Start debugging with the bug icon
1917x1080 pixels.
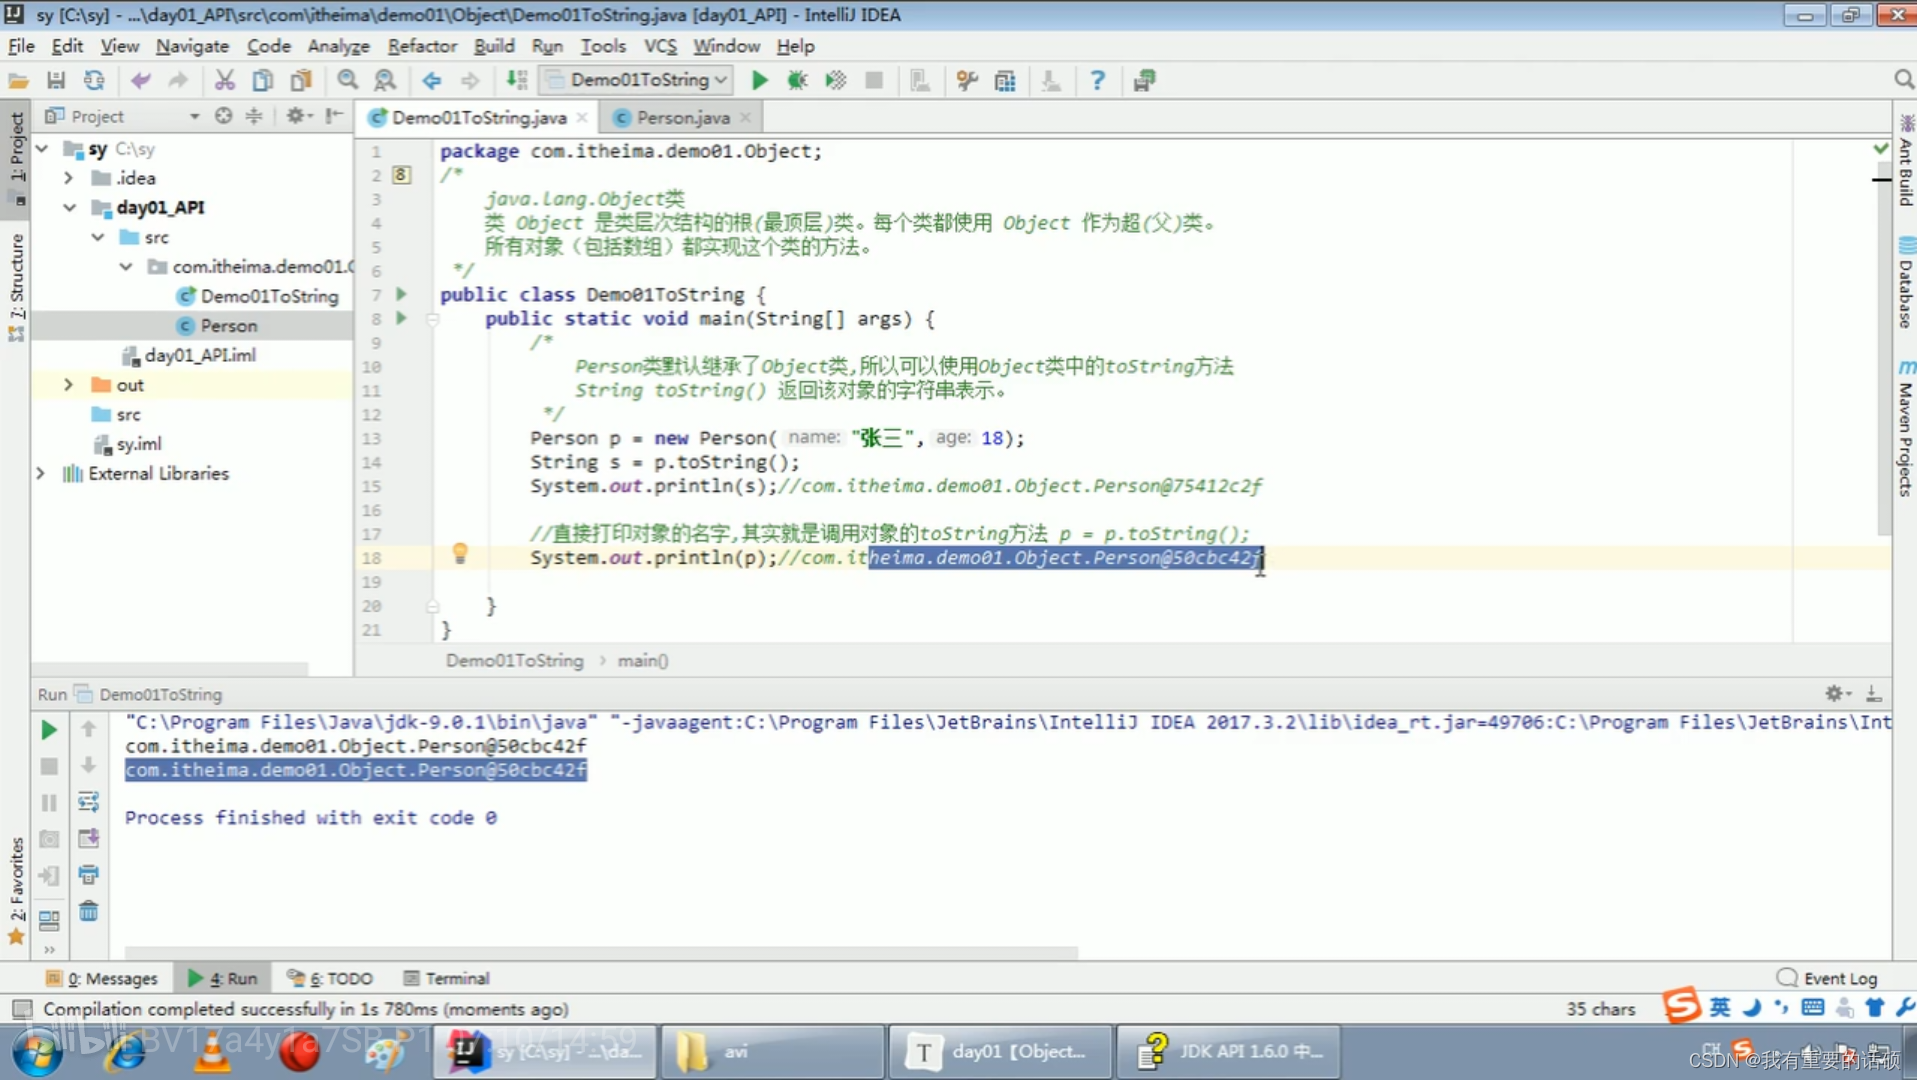click(x=797, y=81)
